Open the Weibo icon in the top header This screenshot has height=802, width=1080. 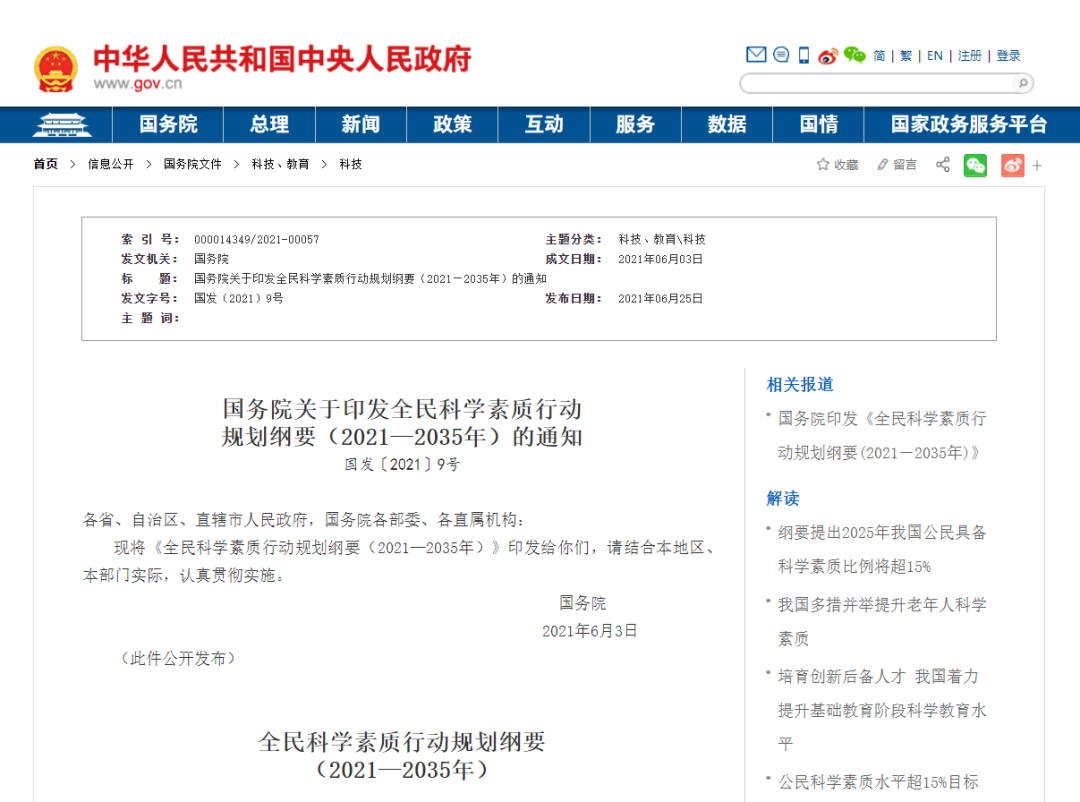click(x=829, y=56)
